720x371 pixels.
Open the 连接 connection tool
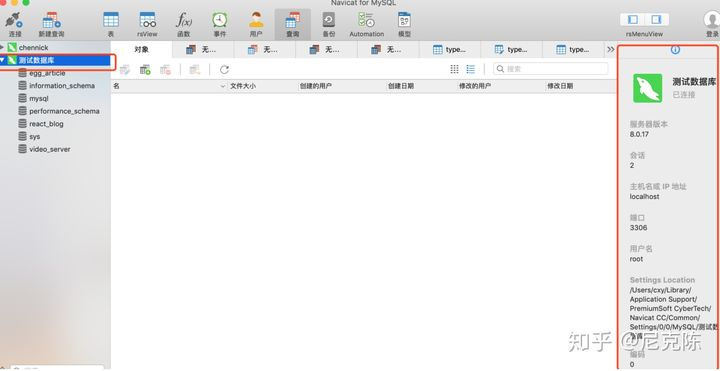click(15, 25)
